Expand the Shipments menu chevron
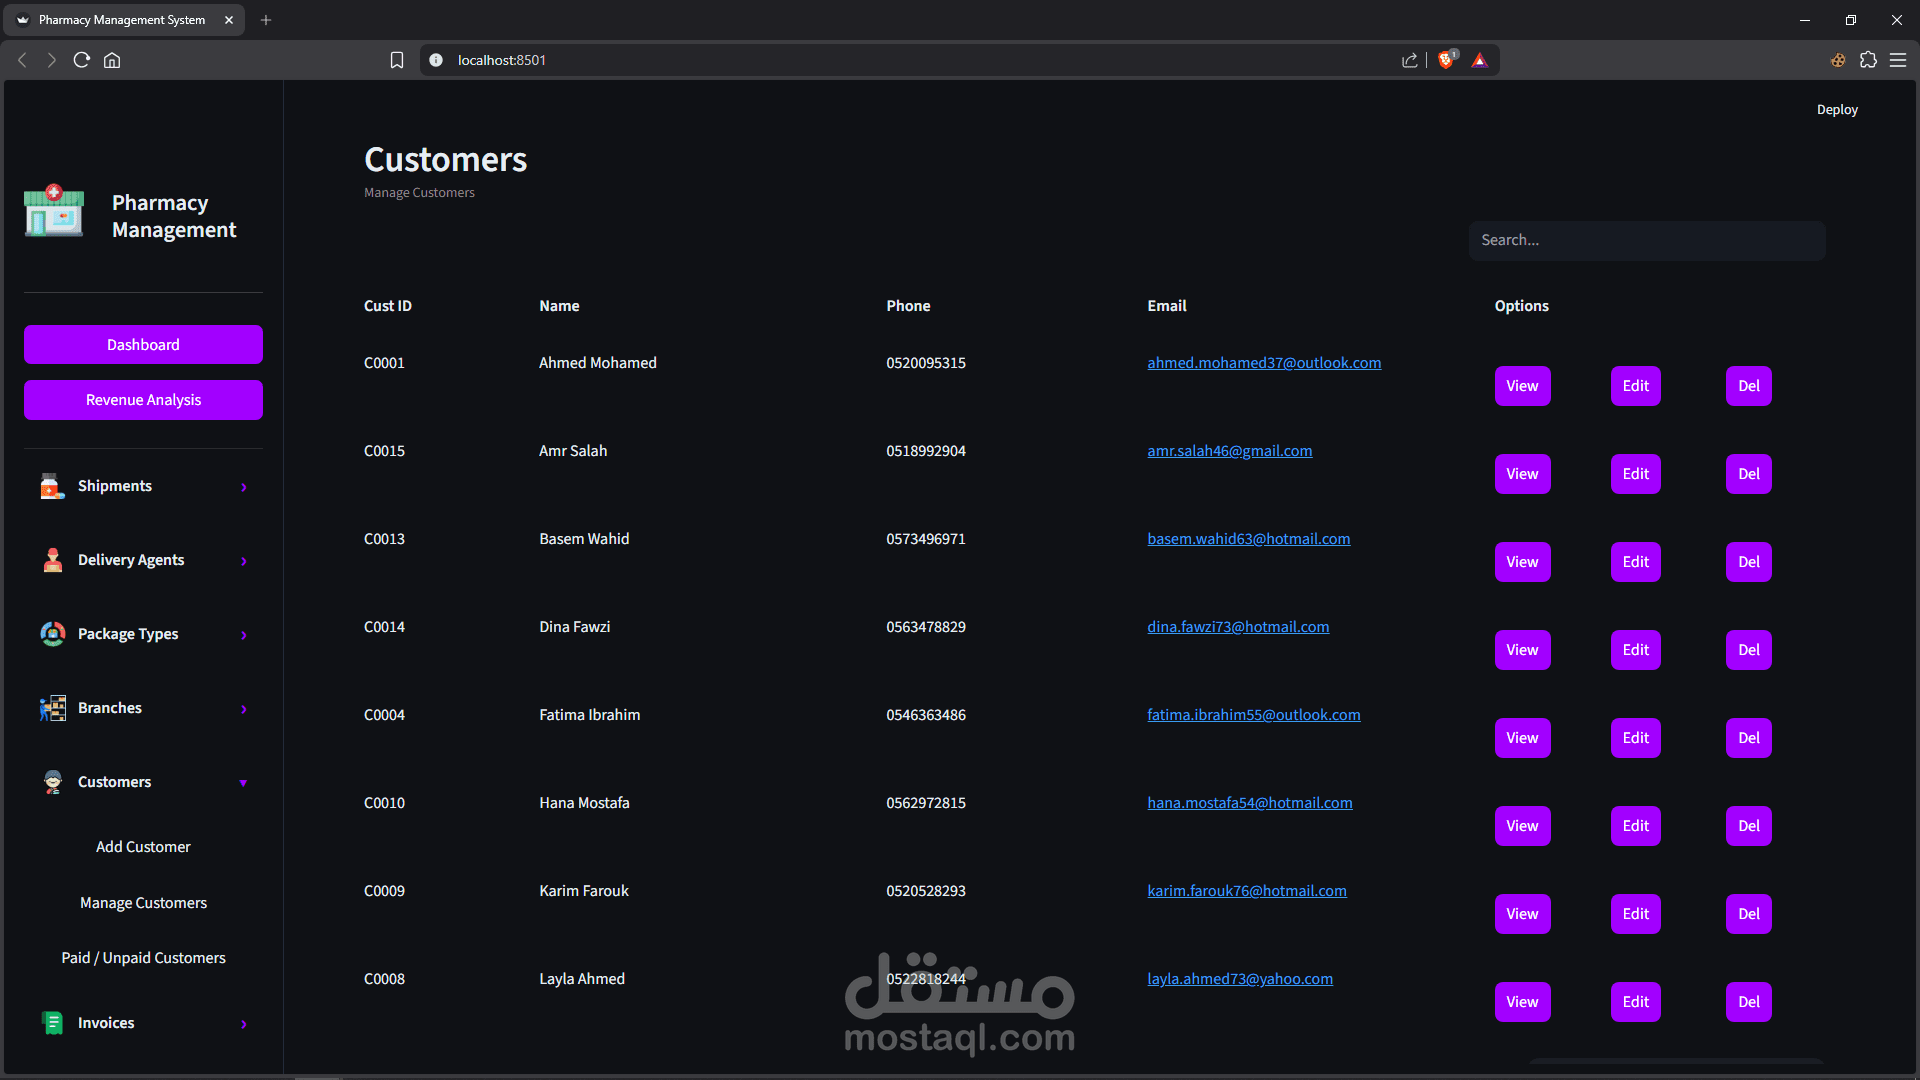Screen dimensions: 1920x1080 pyautogui.click(x=243, y=487)
